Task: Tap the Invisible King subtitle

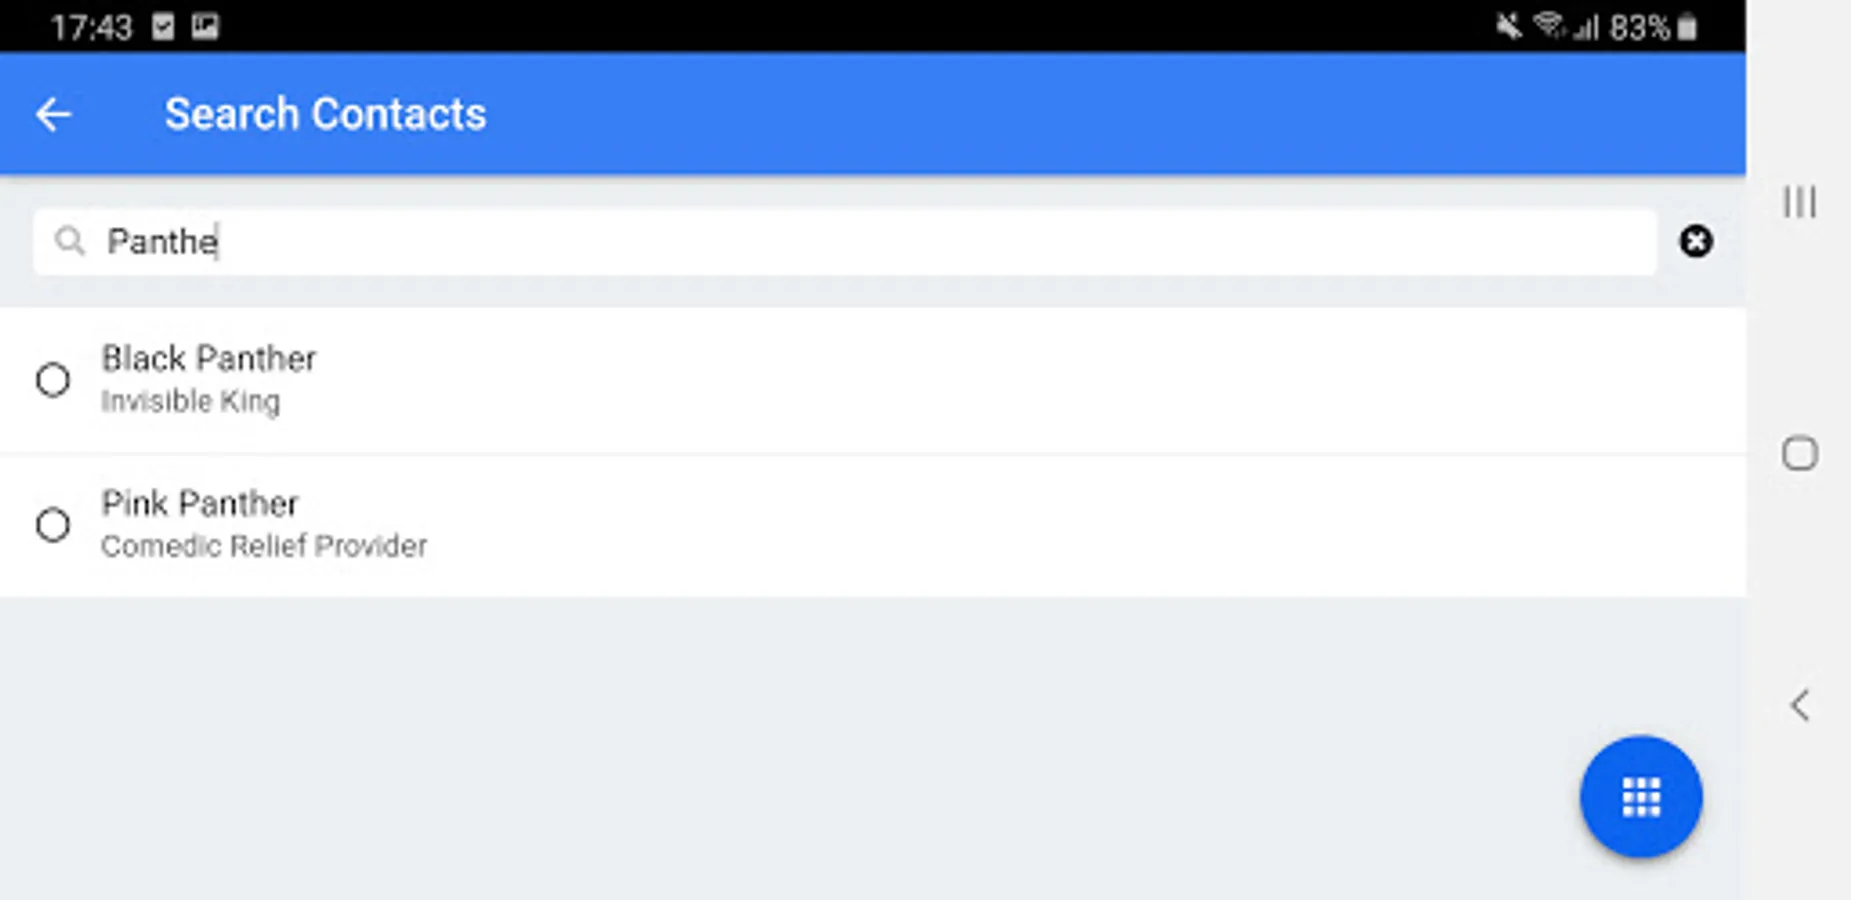Action: [x=190, y=401]
